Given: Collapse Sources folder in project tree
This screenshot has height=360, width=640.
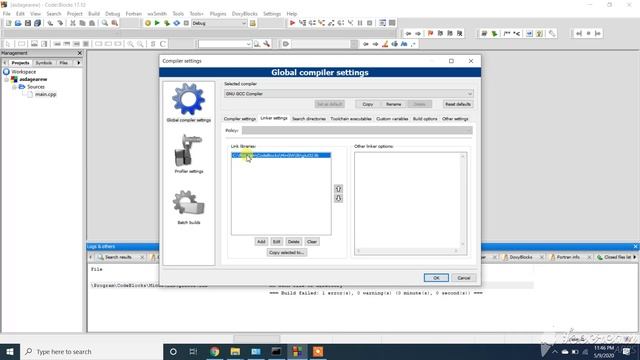Looking at the screenshot, I should [x=14, y=87].
